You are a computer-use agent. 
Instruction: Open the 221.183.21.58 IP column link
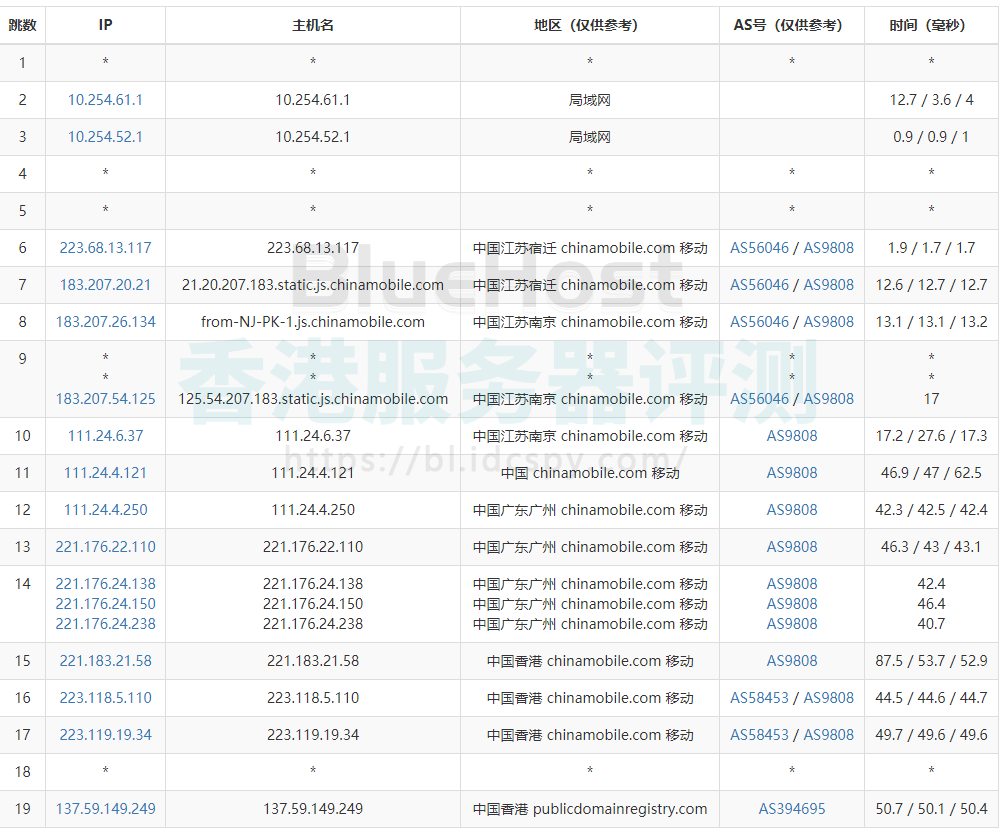(105, 661)
